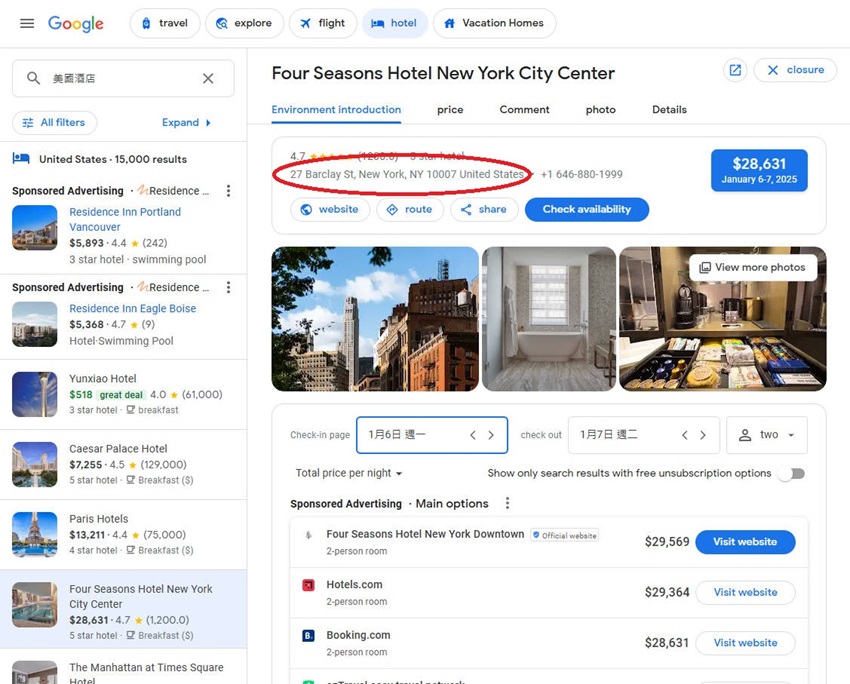Select Paris Hotels listing
850x684 pixels.
124,534
